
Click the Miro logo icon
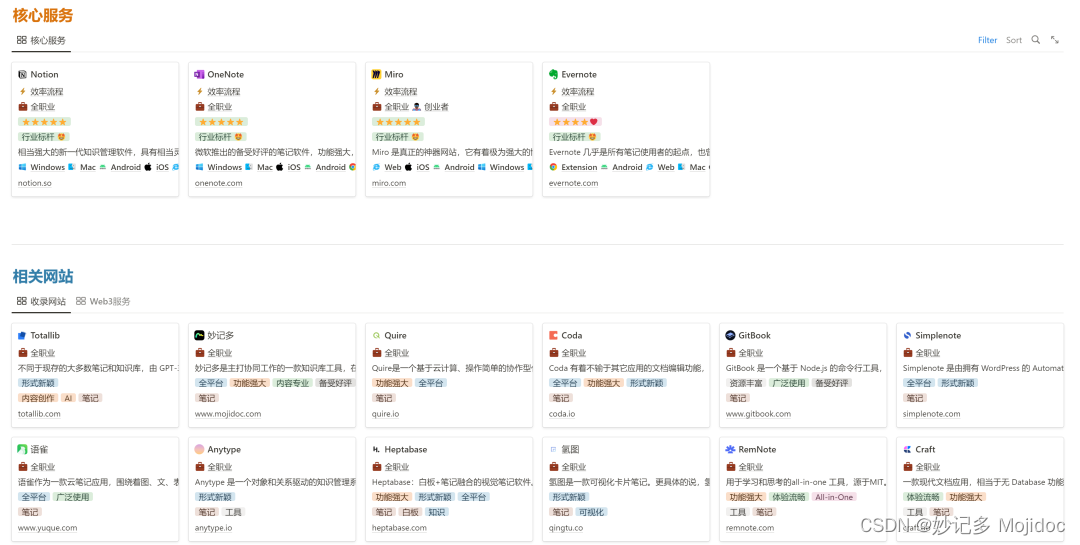tap(376, 74)
